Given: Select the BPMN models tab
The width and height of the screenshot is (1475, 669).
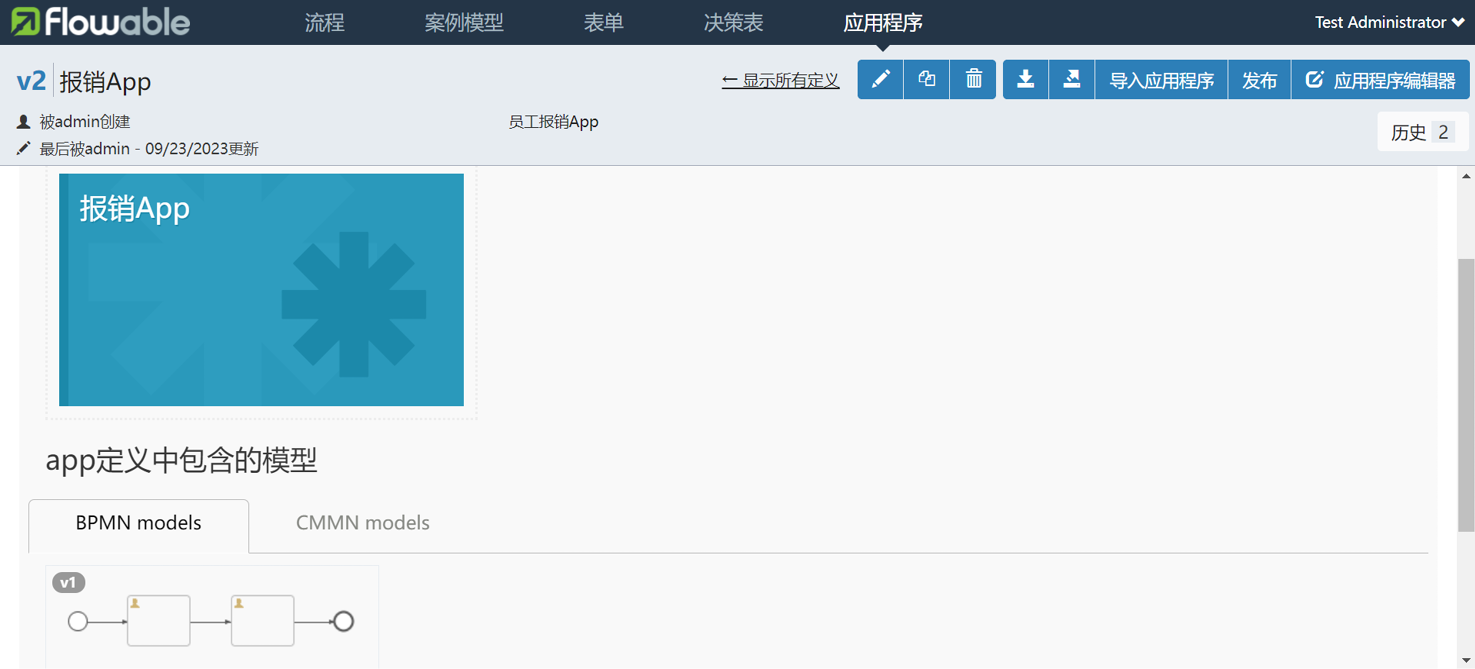Looking at the screenshot, I should tap(138, 523).
